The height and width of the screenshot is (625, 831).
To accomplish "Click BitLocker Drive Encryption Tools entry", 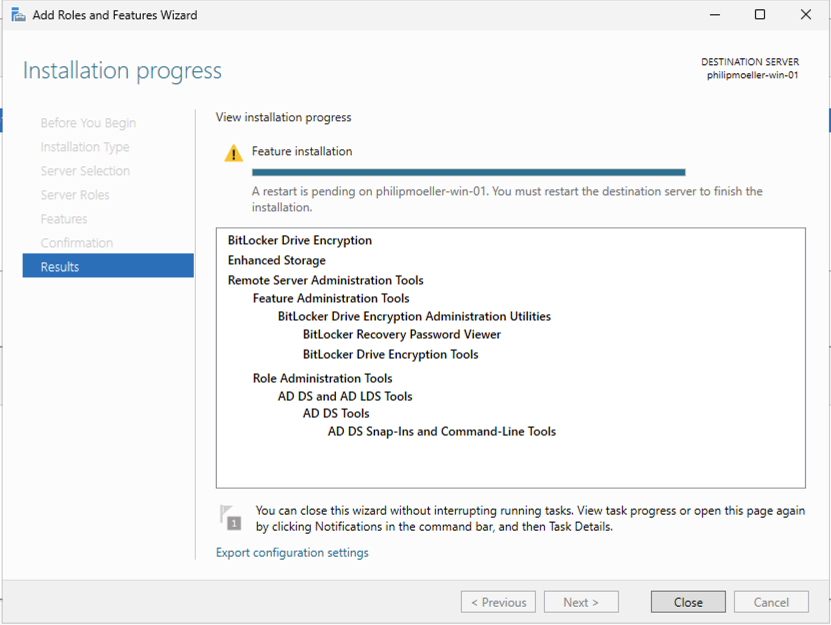I will 390,354.
